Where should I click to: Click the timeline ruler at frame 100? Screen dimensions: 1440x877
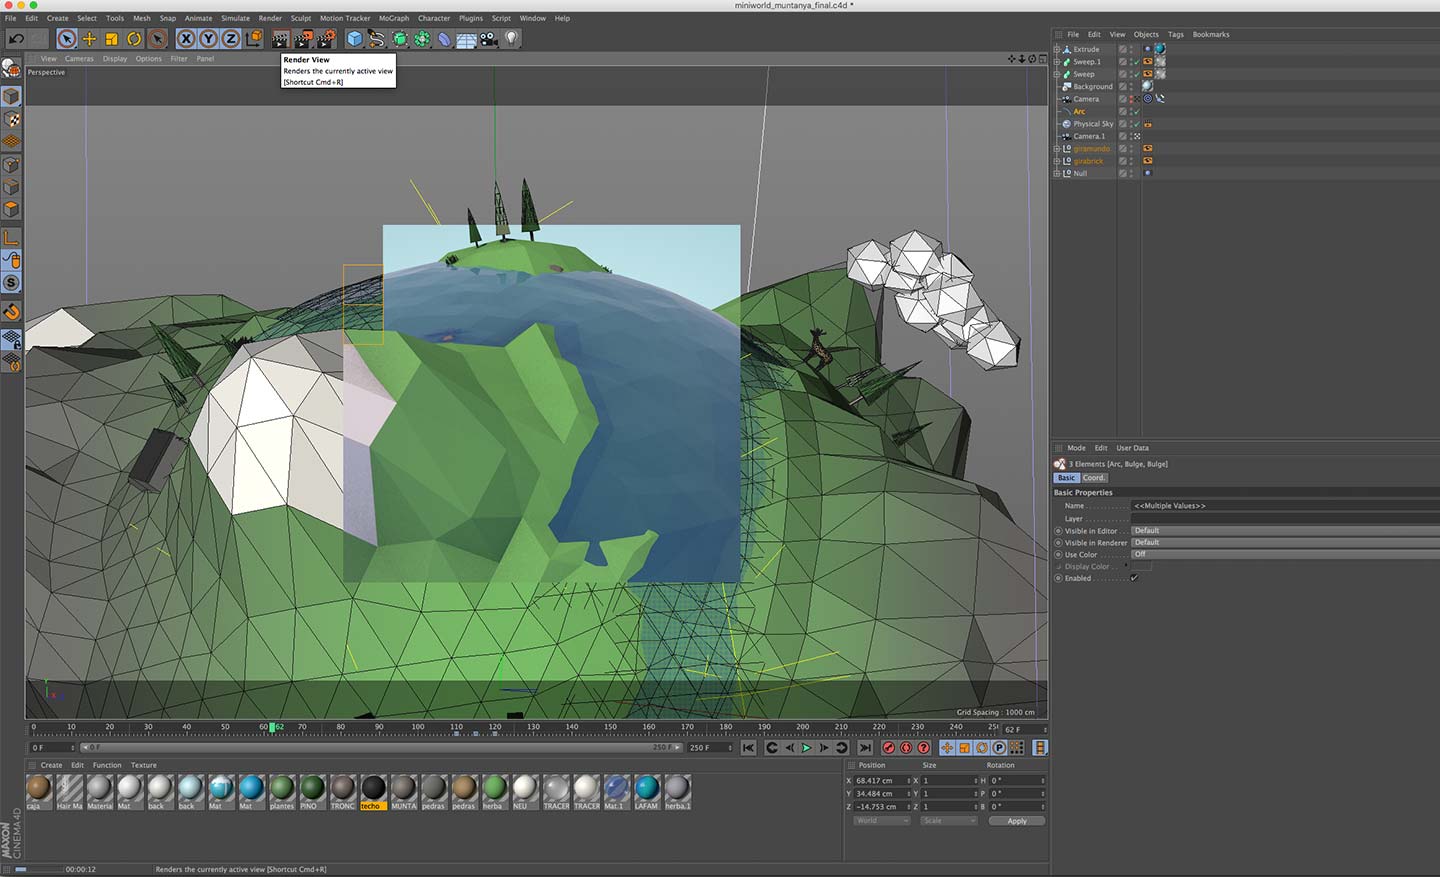418,727
